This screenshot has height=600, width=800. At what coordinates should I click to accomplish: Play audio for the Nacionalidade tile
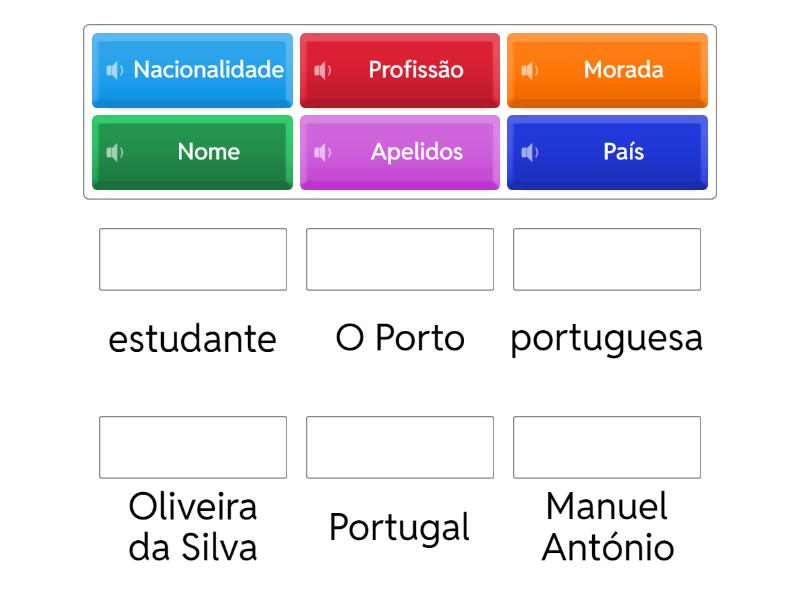(115, 70)
